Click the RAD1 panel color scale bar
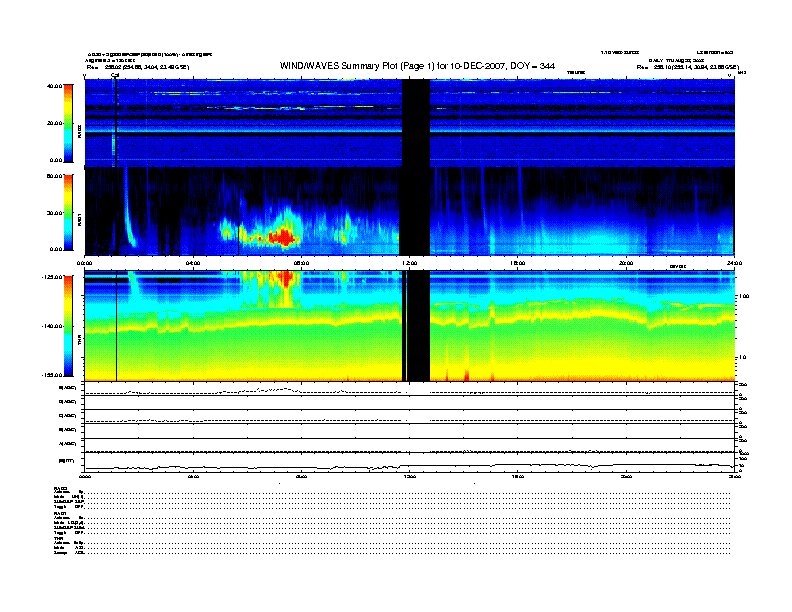Screen dimensions: 792x612 [x=68, y=212]
